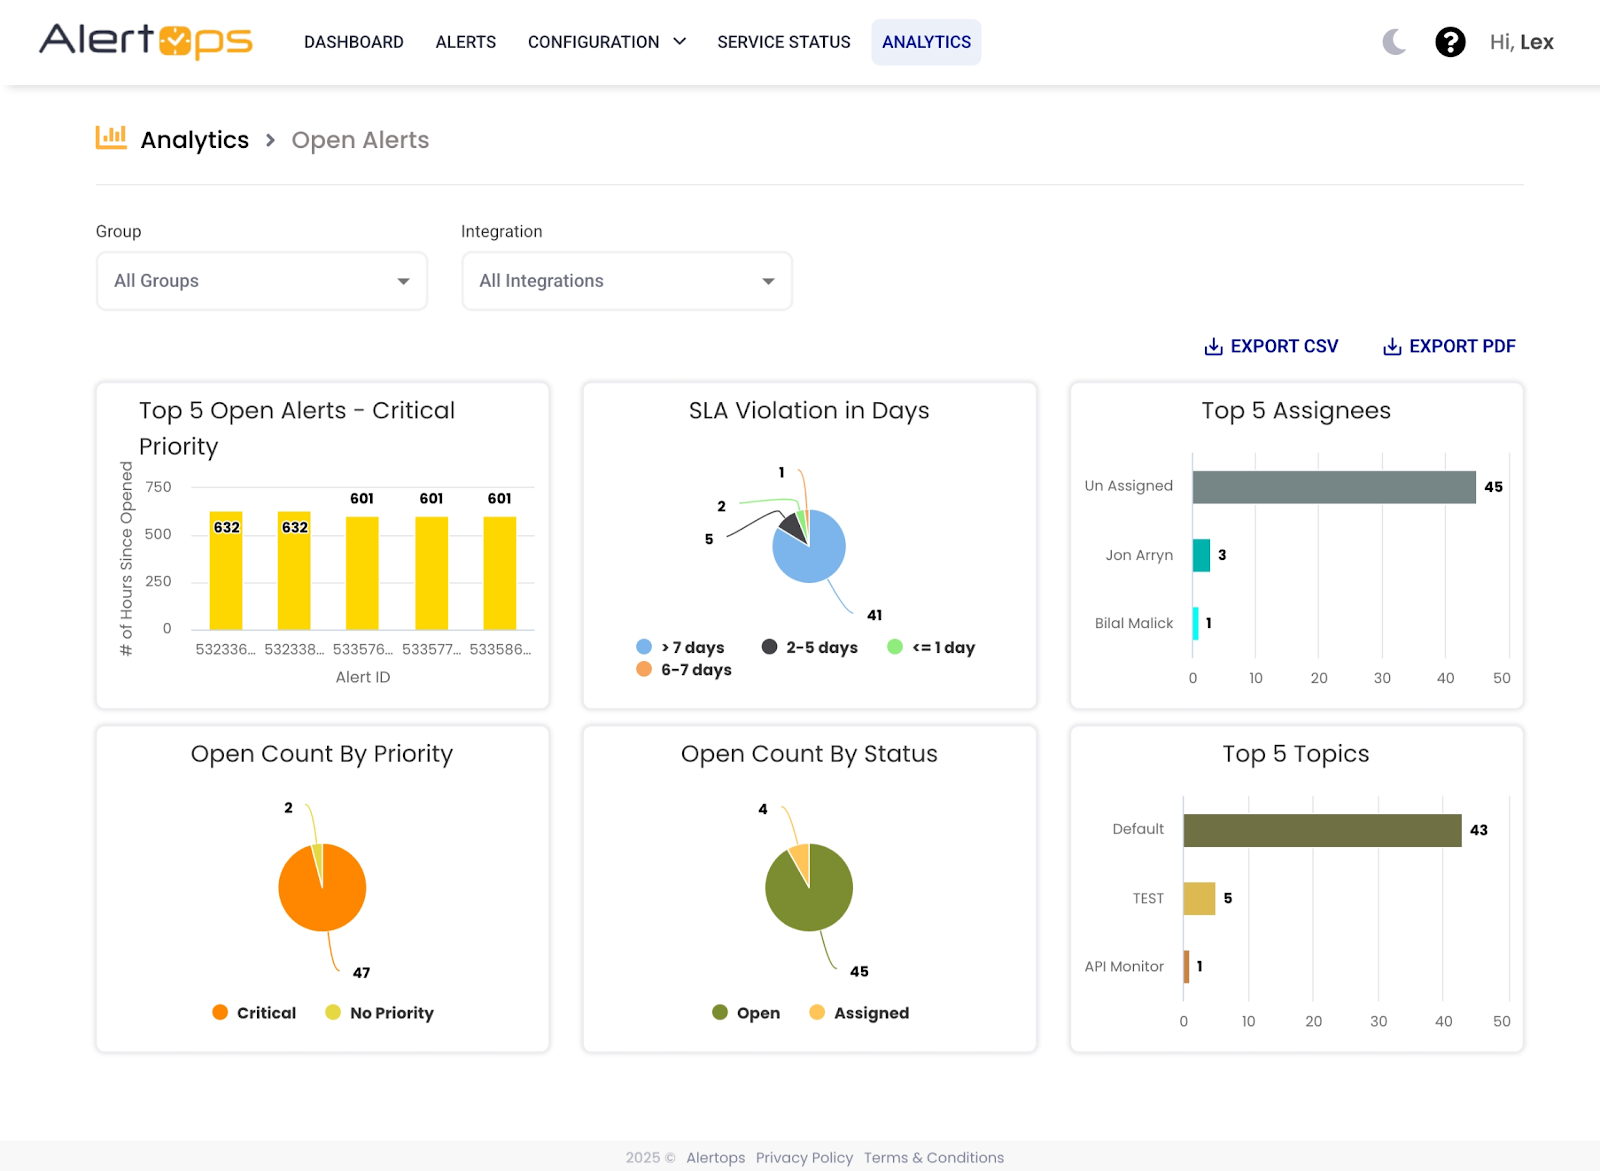
Task: Toggle dark mode moon icon
Action: [x=1394, y=42]
